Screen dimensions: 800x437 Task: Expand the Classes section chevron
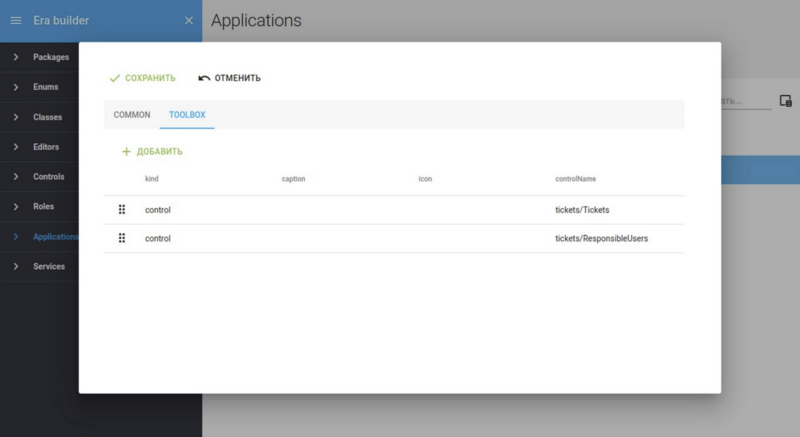click(x=16, y=117)
